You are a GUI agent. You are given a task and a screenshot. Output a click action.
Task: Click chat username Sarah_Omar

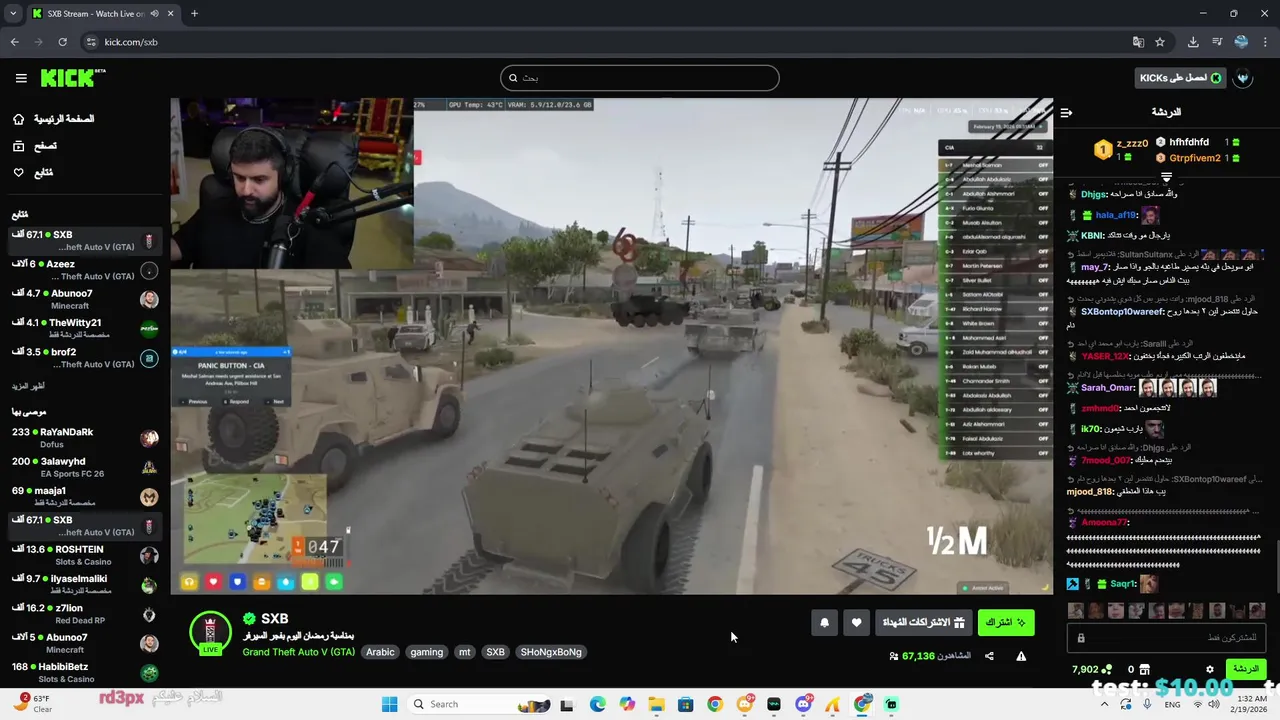click(x=1107, y=388)
